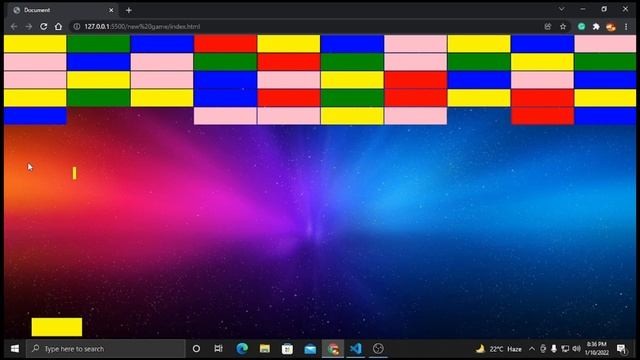View site information for 127.0.0.1
640x360 pixels.
click(76, 27)
